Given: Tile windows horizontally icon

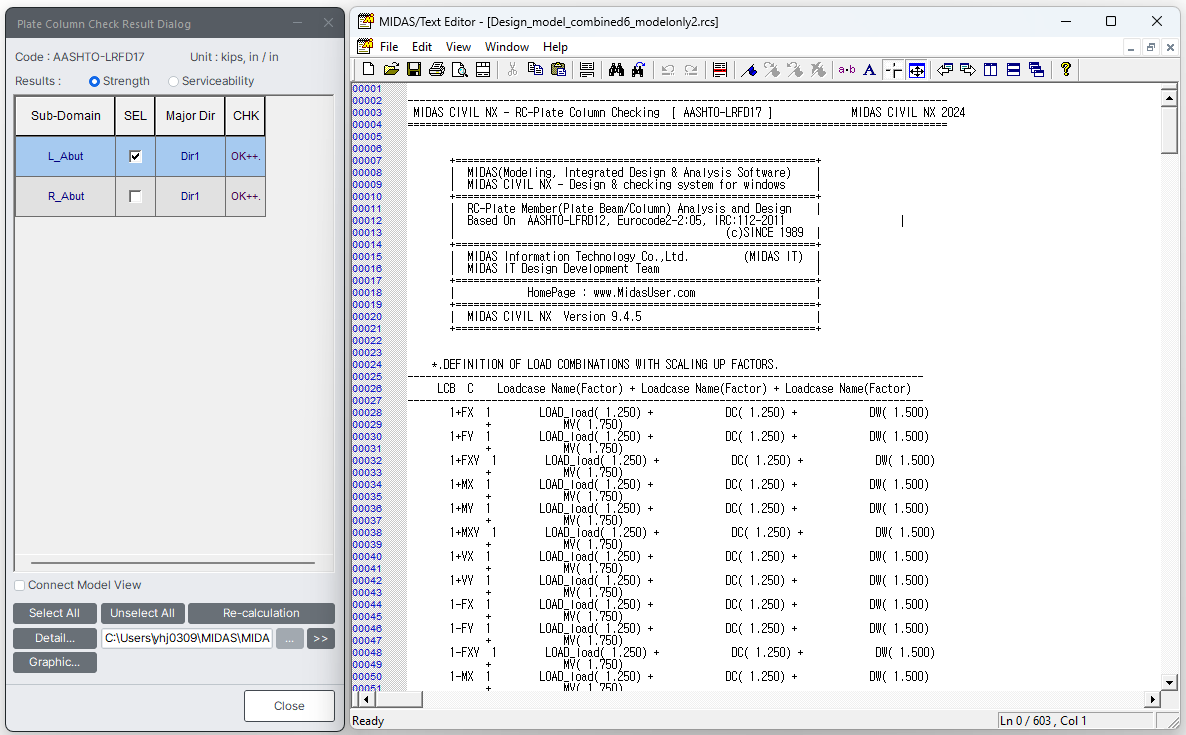Looking at the screenshot, I should coord(1014,70).
